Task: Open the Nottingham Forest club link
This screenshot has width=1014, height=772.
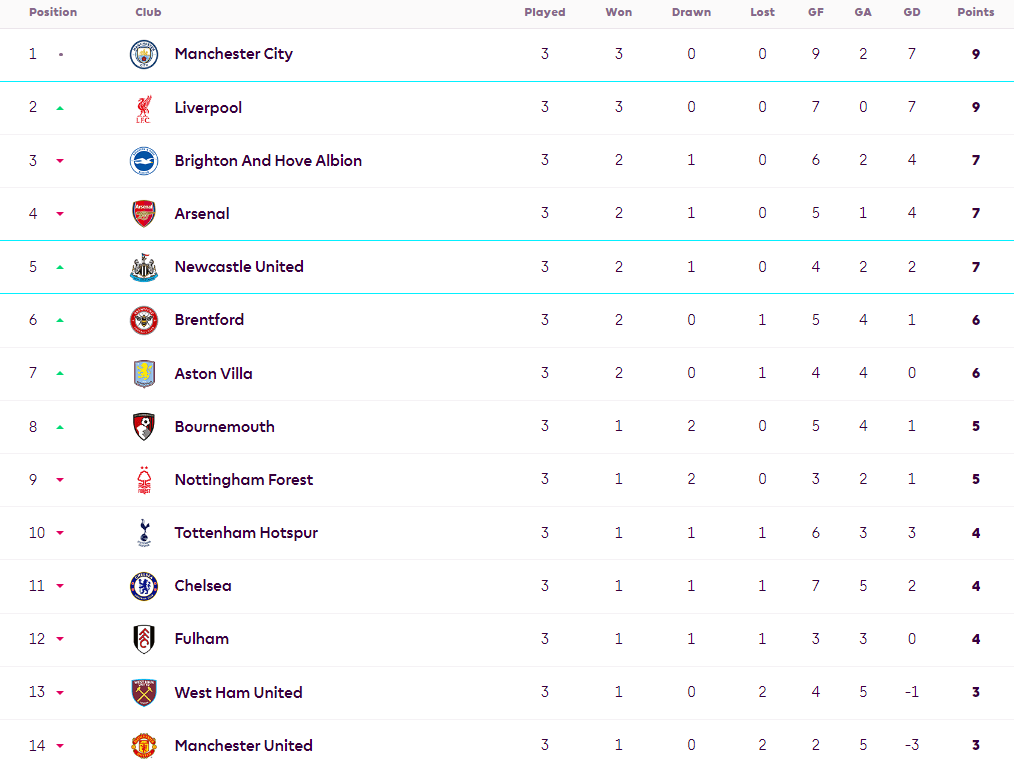Action: (x=243, y=480)
